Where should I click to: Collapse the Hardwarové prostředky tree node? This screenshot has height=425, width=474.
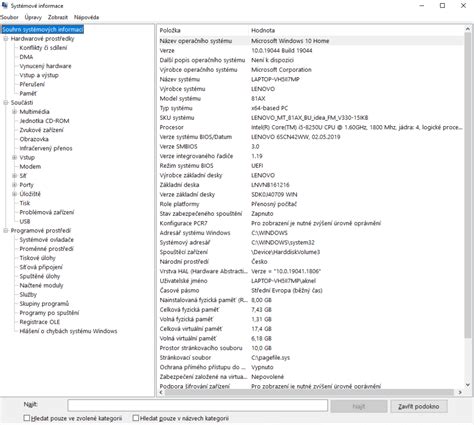tap(6, 39)
